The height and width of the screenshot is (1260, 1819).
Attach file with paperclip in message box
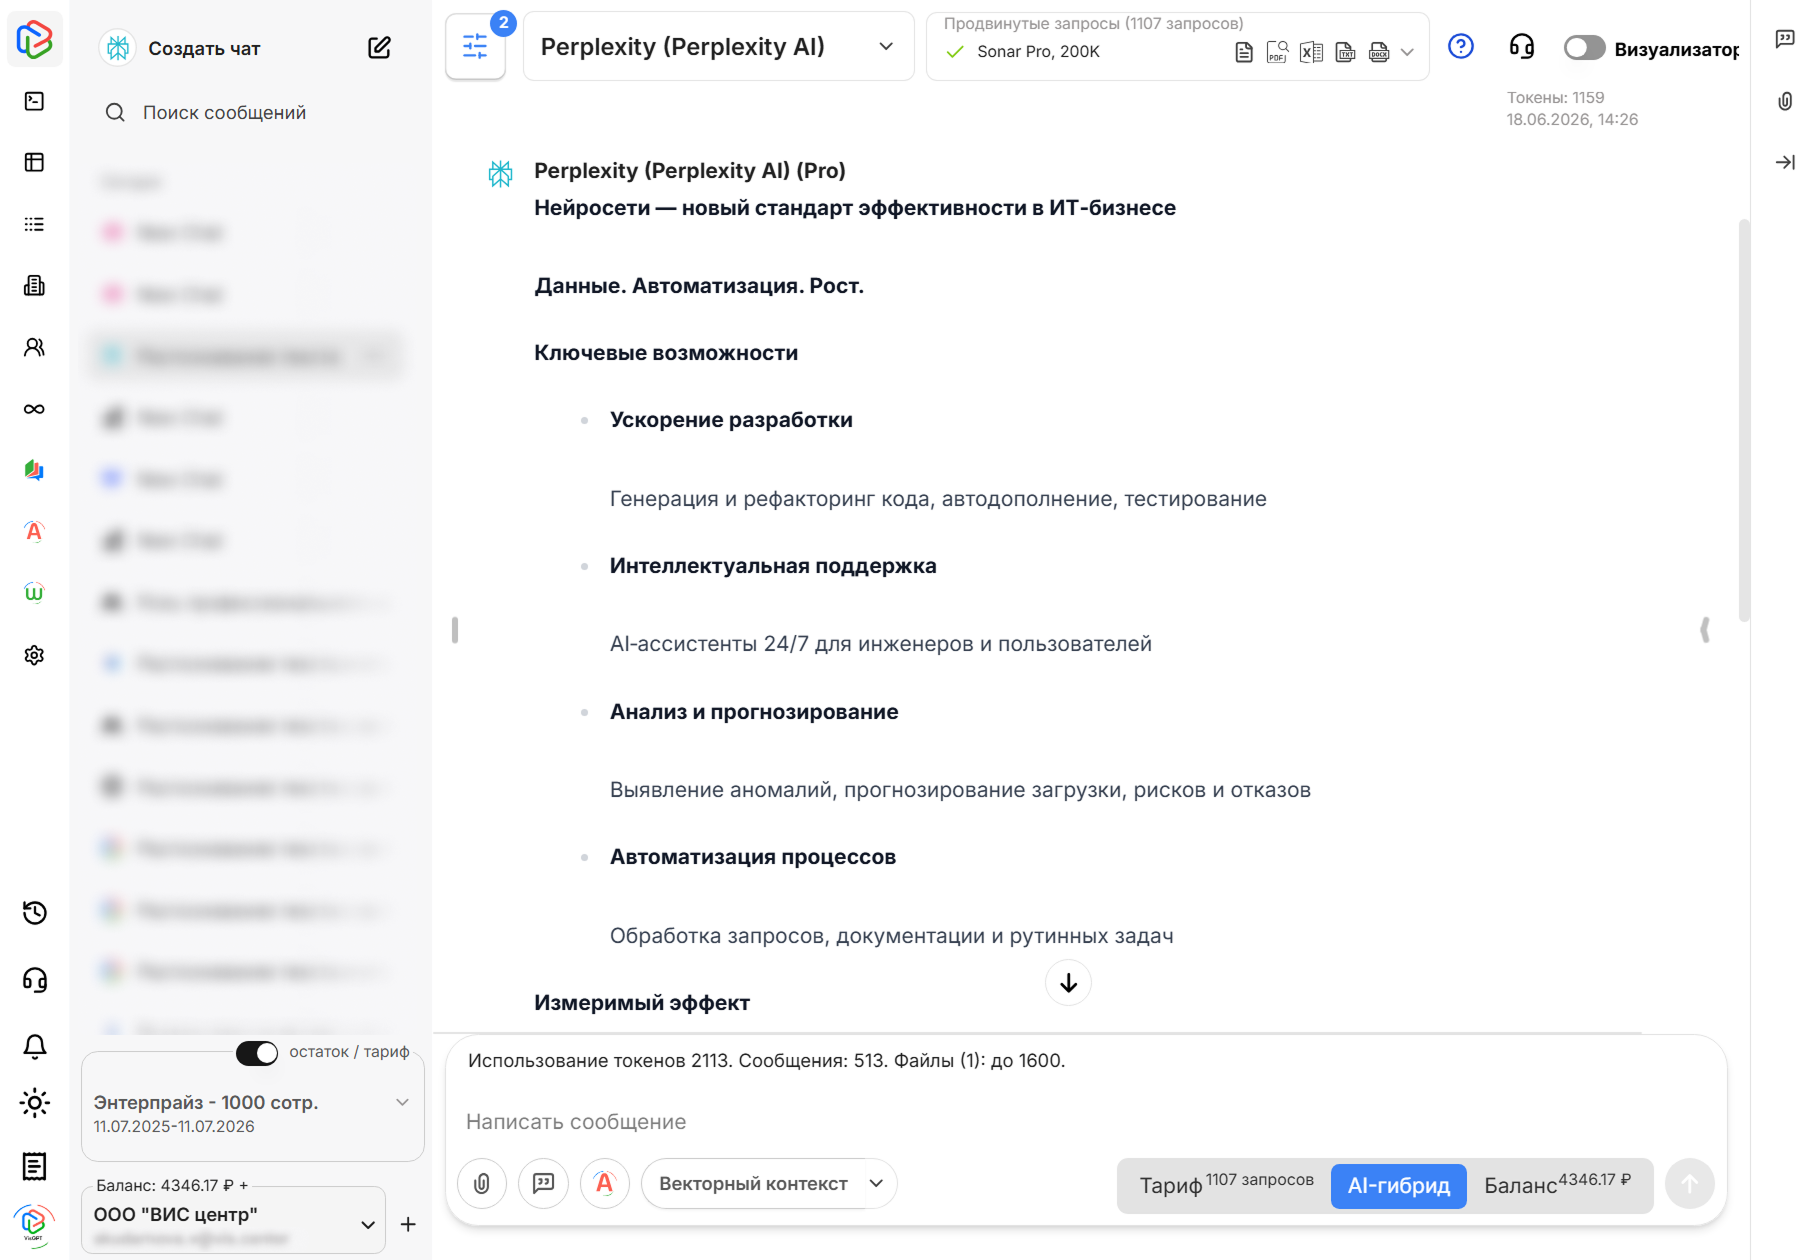[x=482, y=1184]
